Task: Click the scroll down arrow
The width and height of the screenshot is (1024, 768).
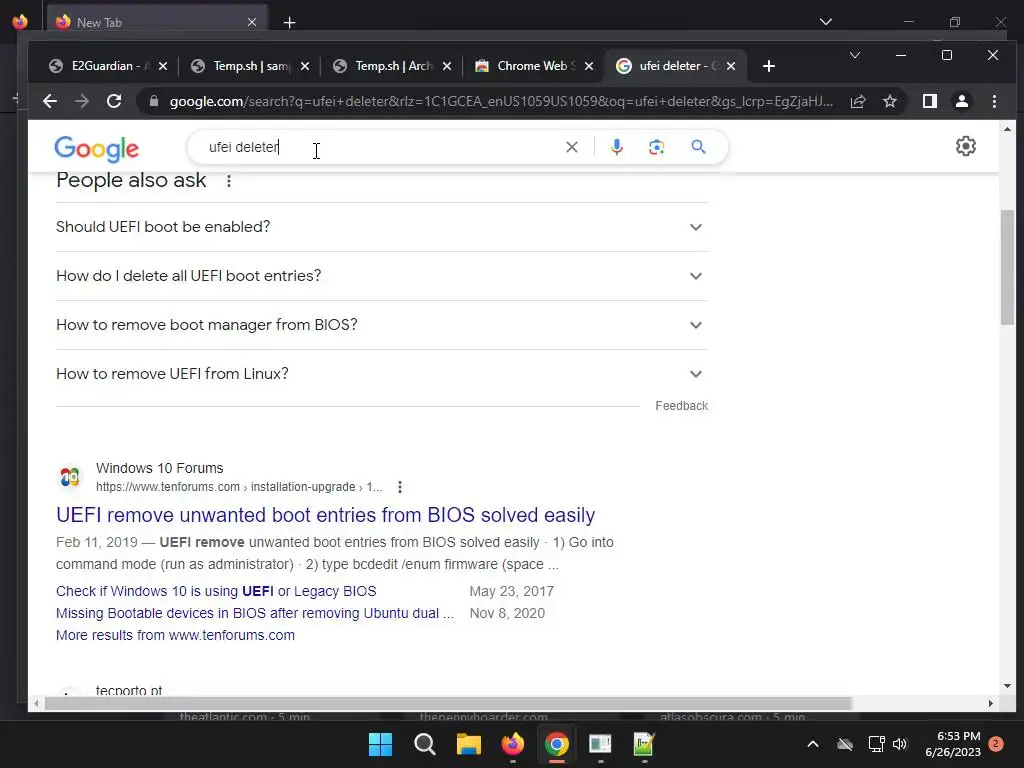Action: (x=1007, y=686)
